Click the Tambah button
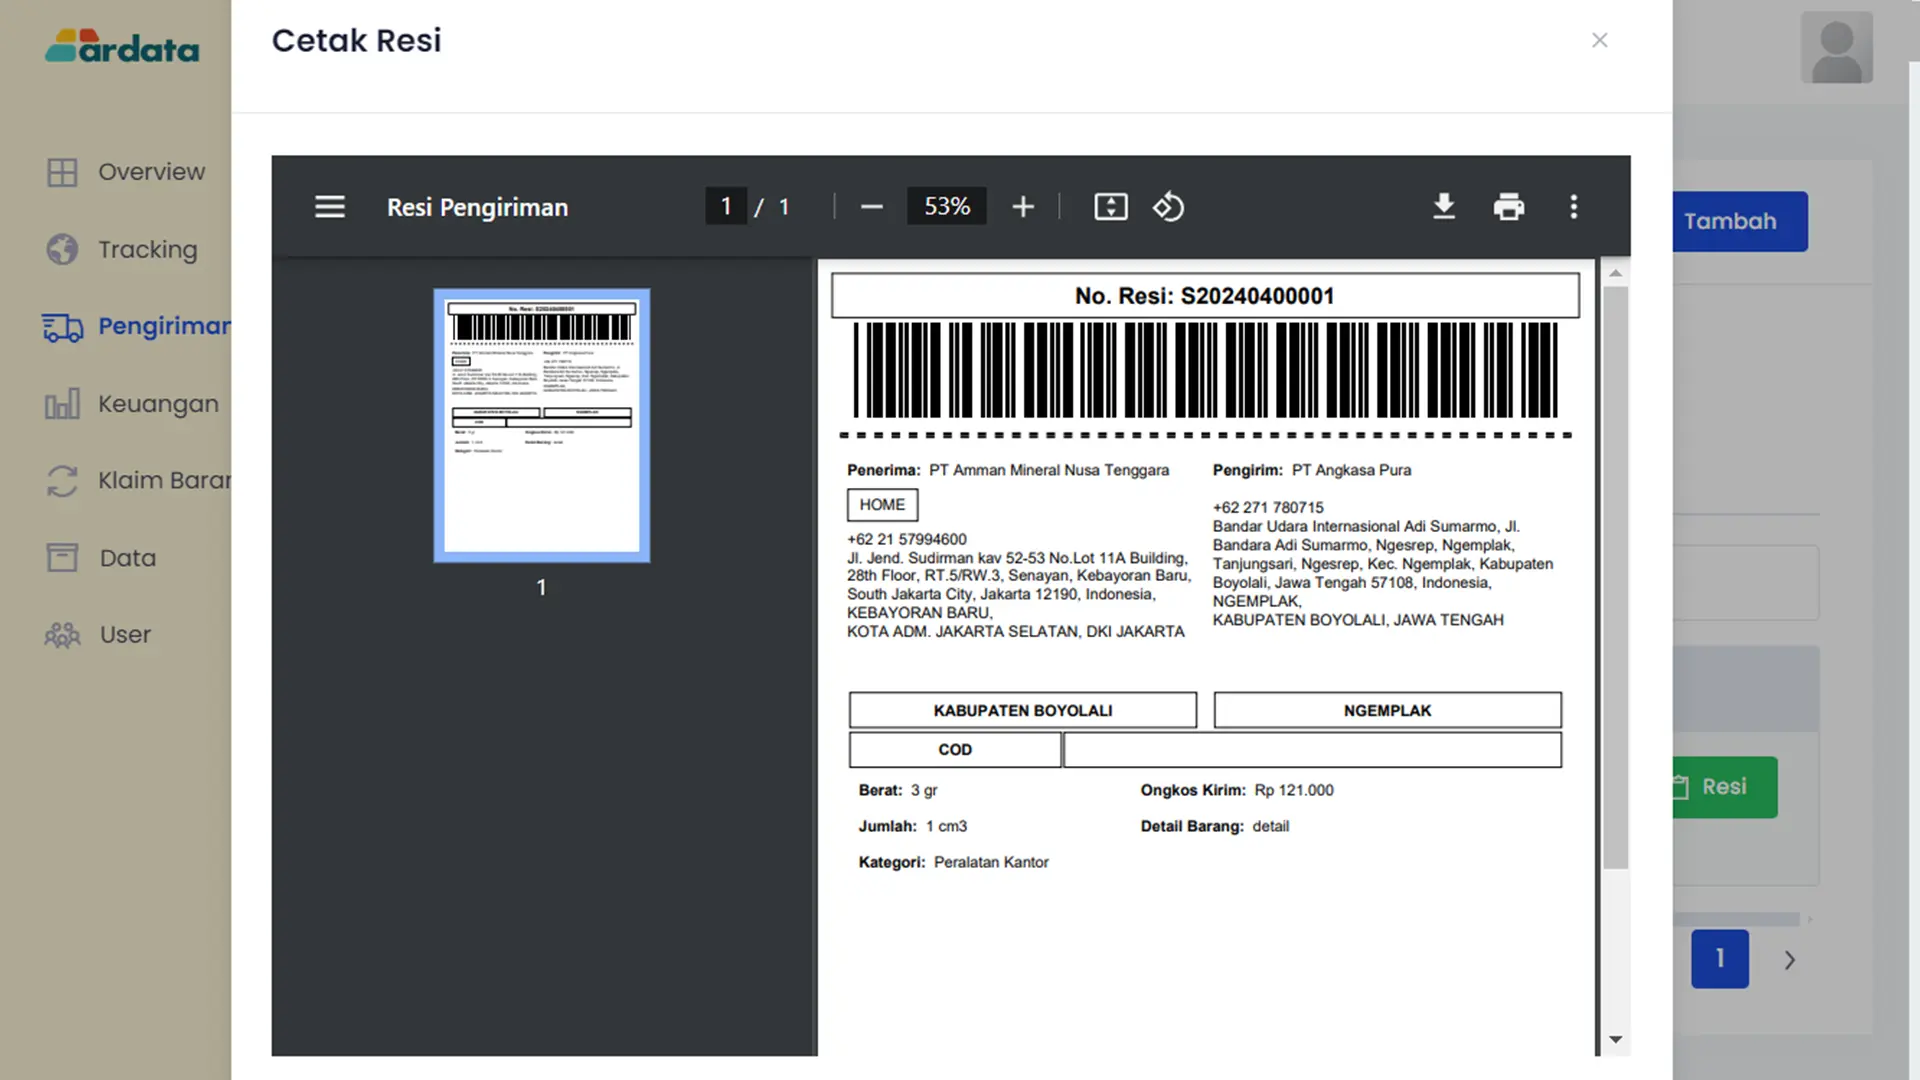 [x=1740, y=221]
